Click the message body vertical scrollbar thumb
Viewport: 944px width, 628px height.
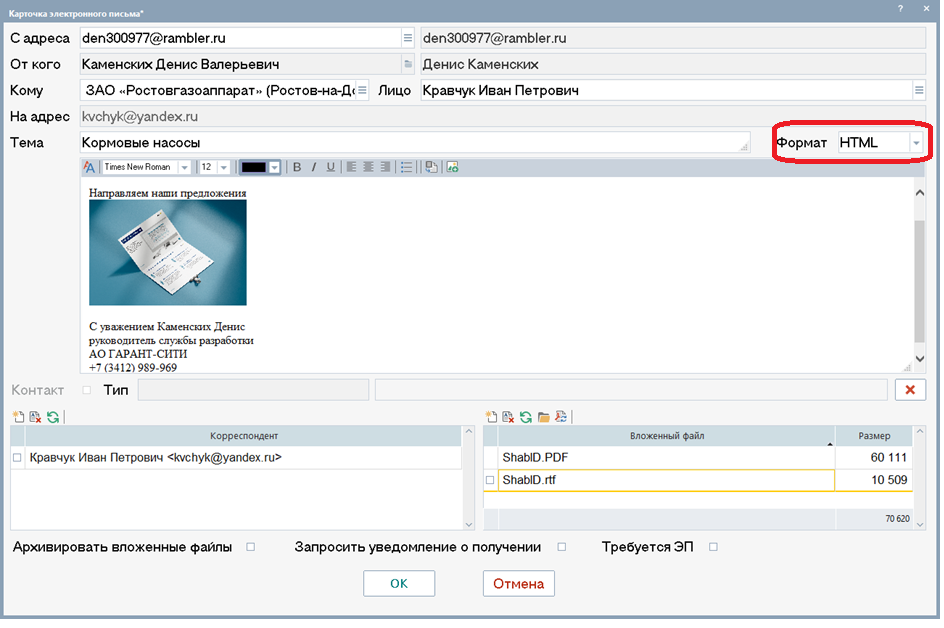(x=919, y=280)
